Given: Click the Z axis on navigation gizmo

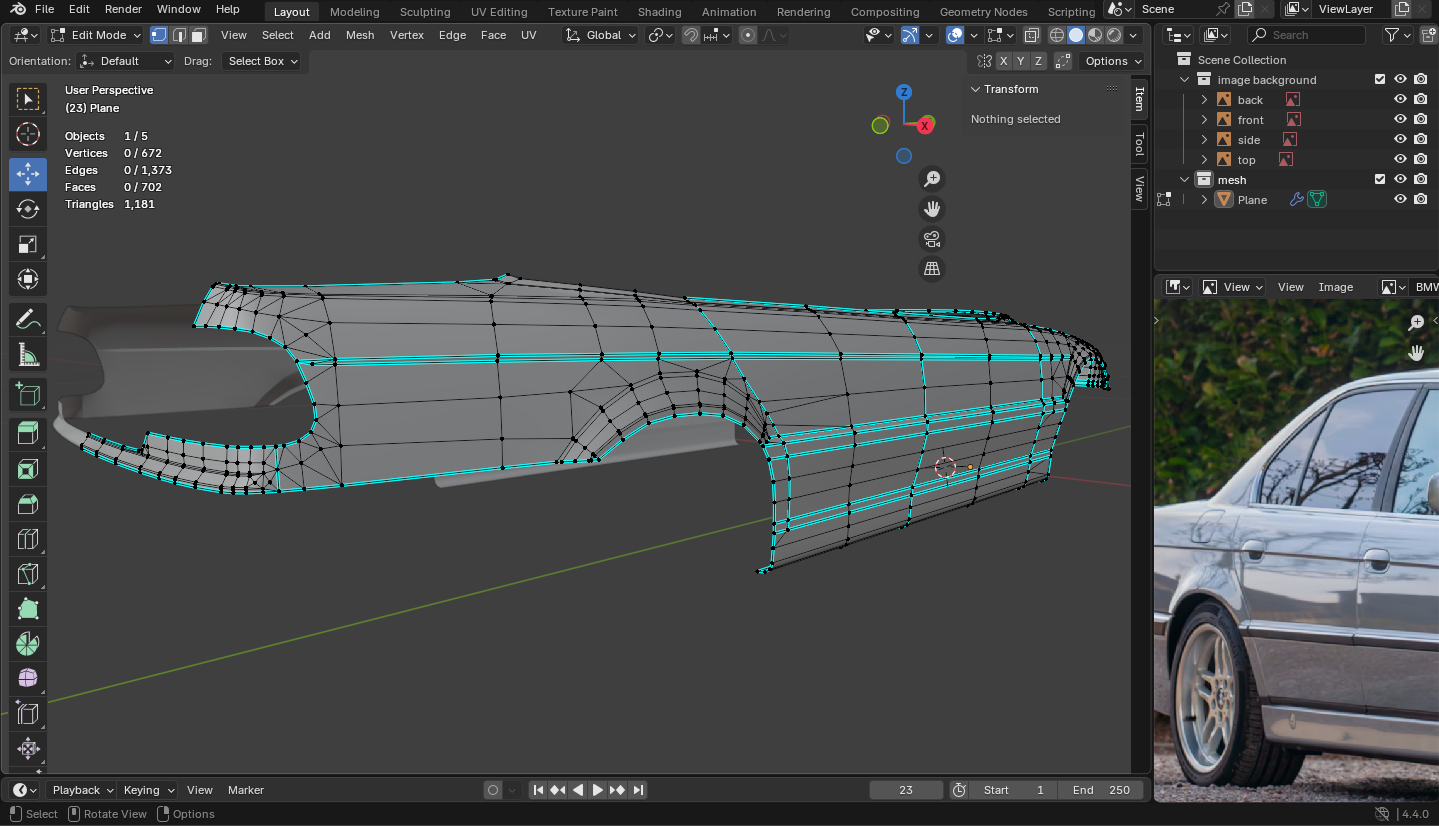Looking at the screenshot, I should pyautogui.click(x=904, y=92).
